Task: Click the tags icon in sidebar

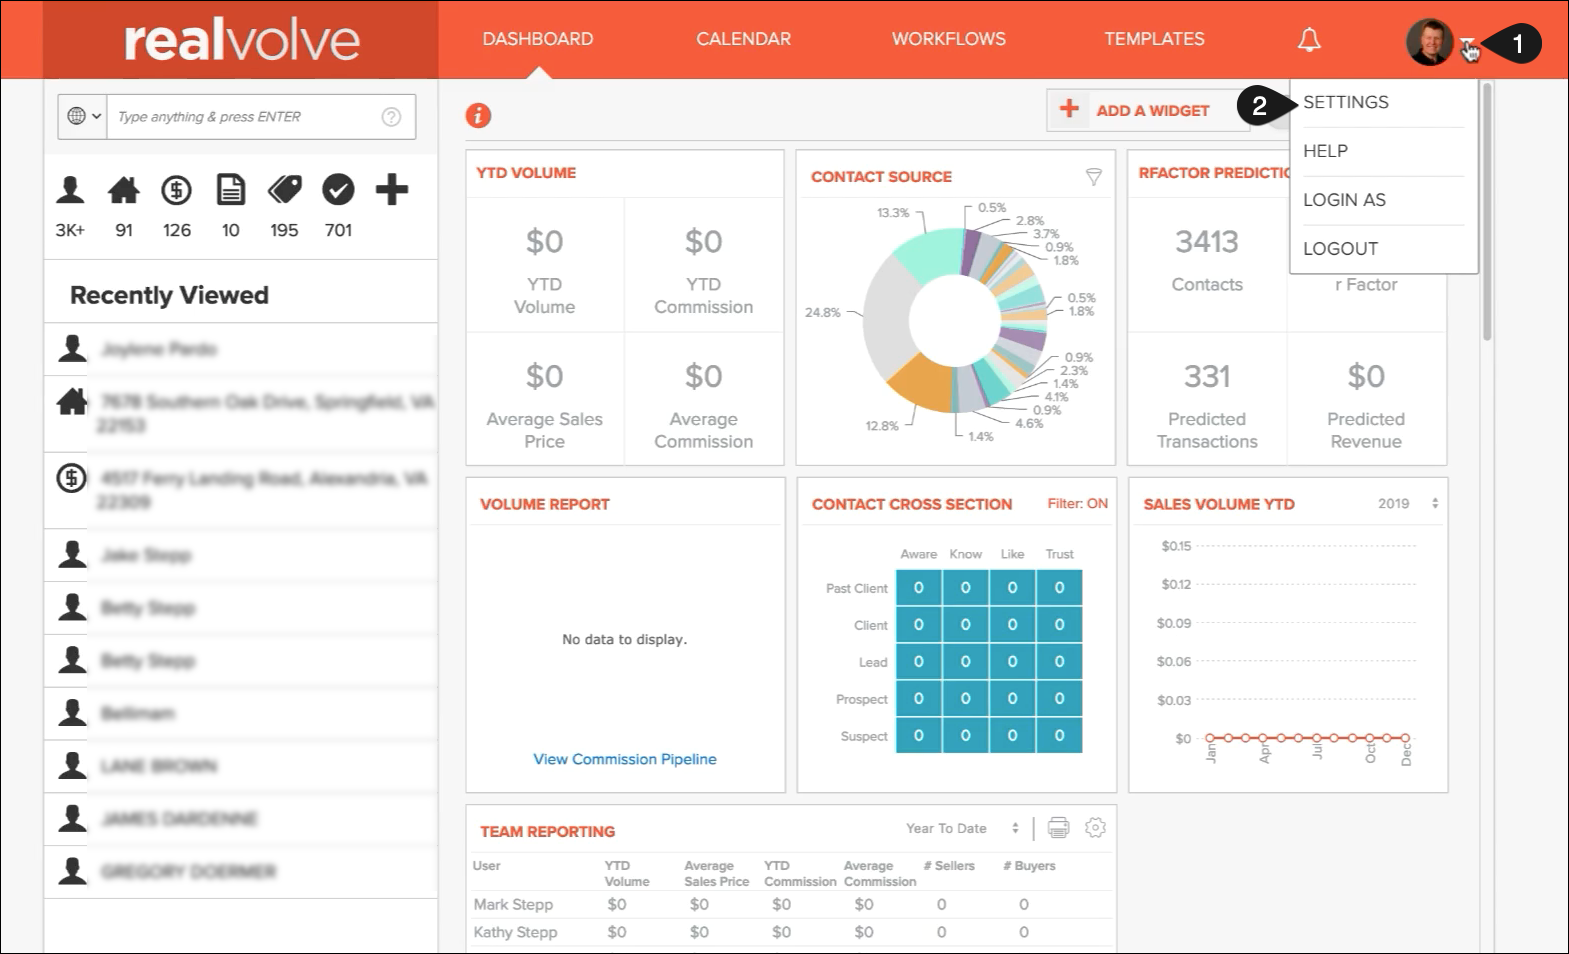Action: [285, 190]
